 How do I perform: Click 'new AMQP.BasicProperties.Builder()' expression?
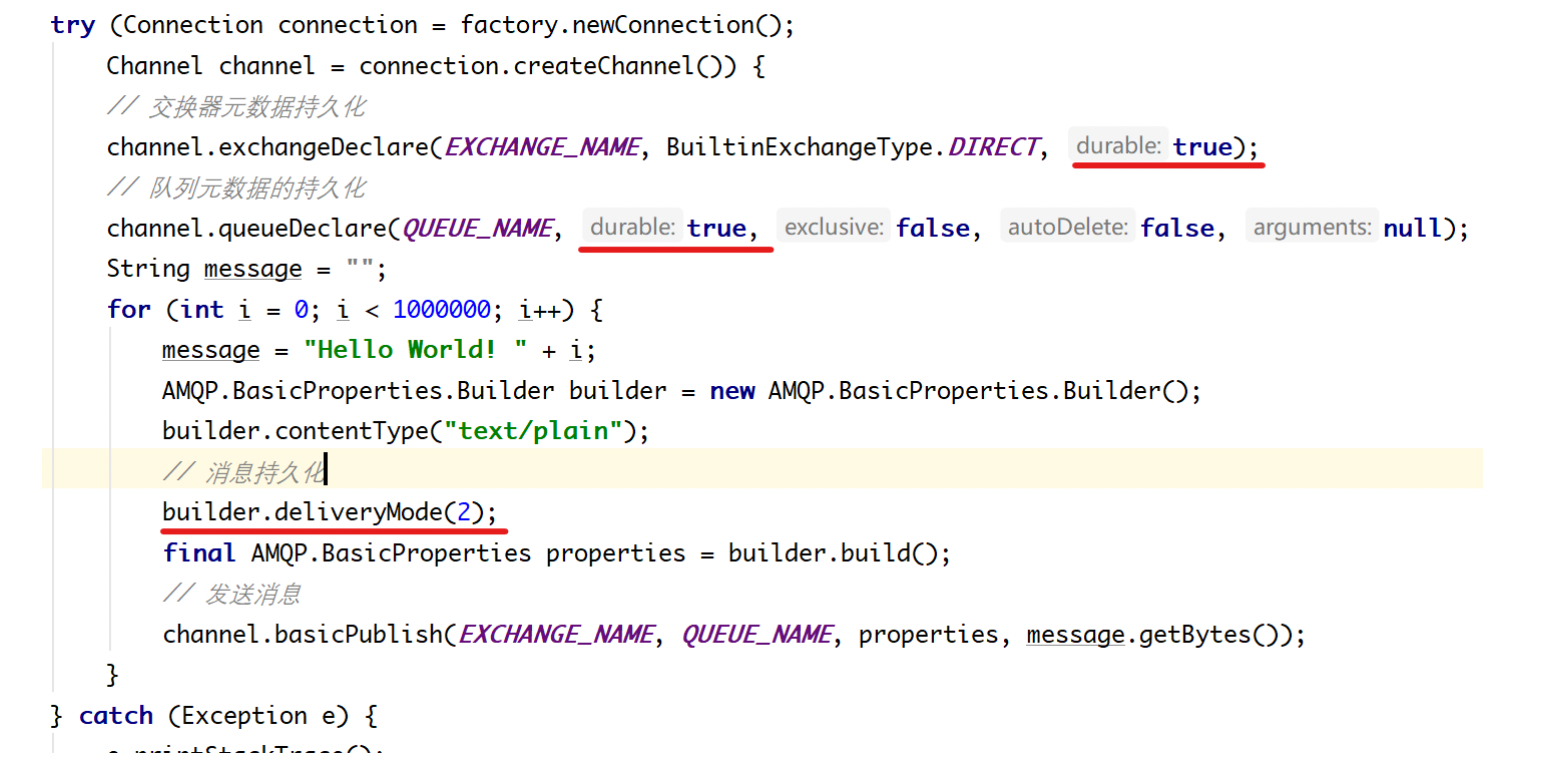click(x=948, y=390)
